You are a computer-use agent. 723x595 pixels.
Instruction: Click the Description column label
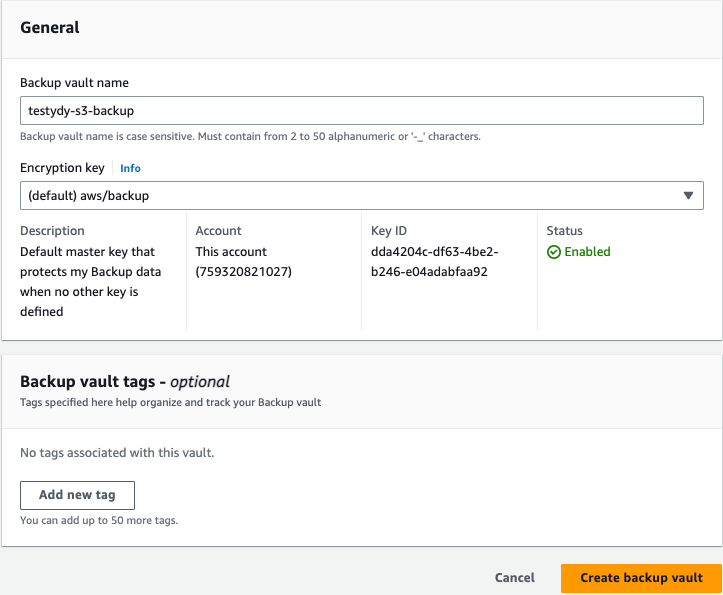click(52, 231)
